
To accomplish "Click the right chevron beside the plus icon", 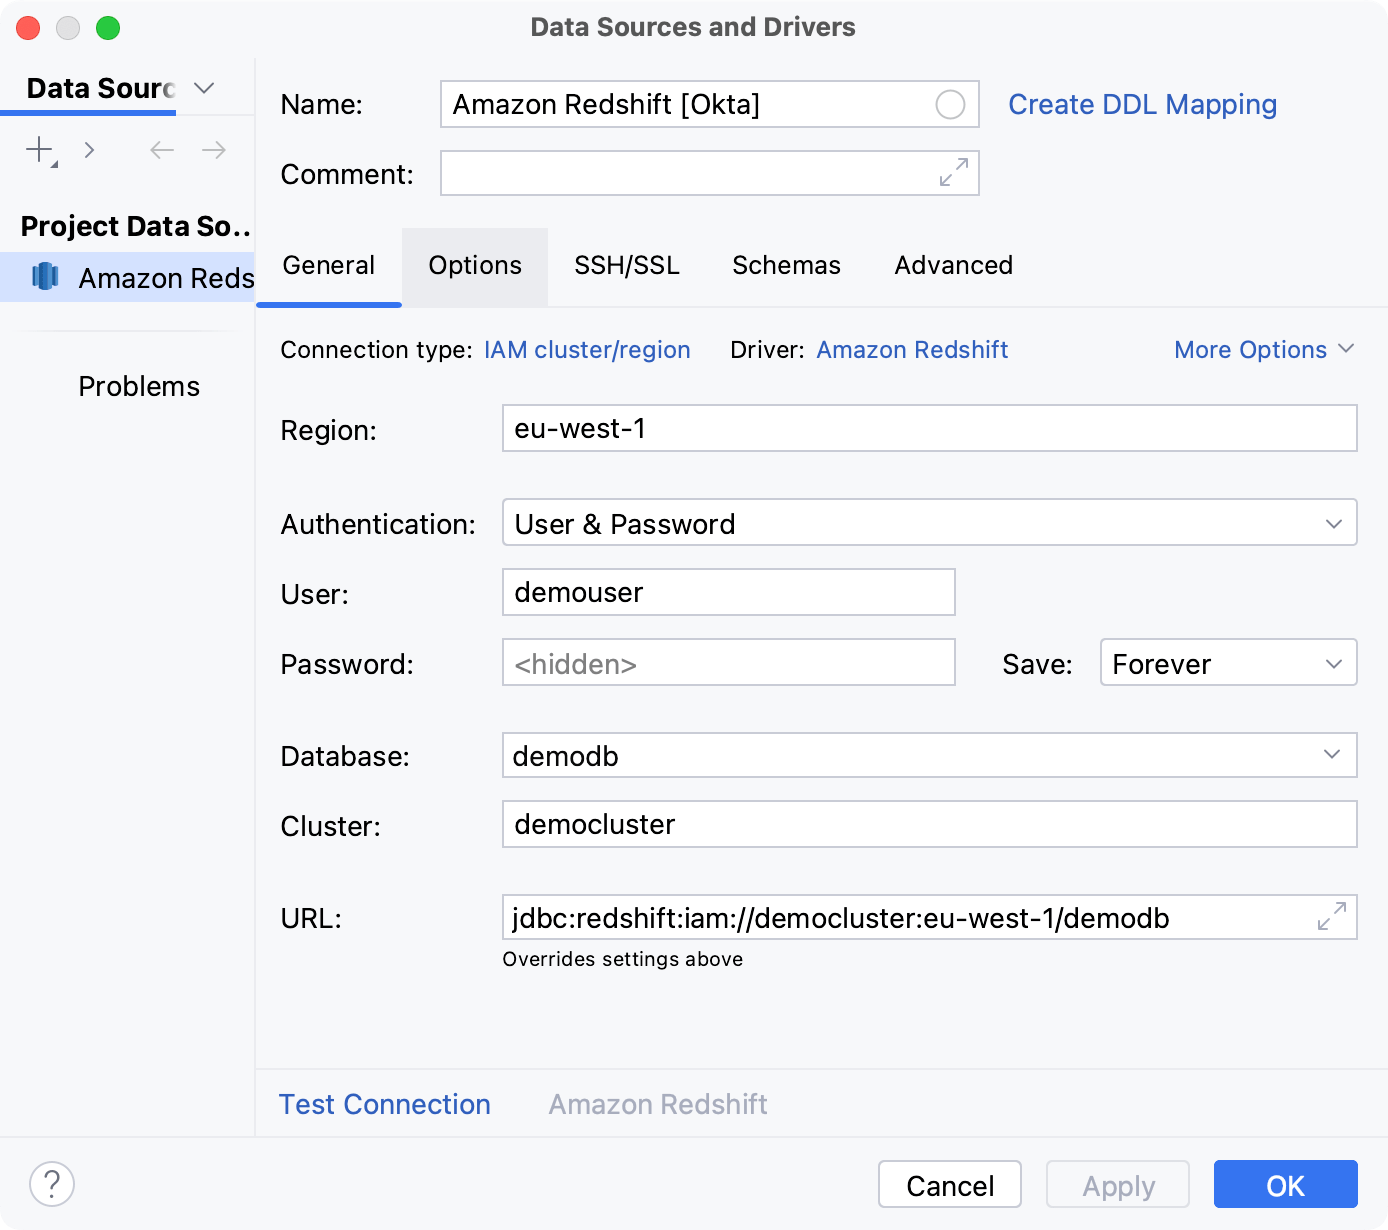I will tap(90, 150).
